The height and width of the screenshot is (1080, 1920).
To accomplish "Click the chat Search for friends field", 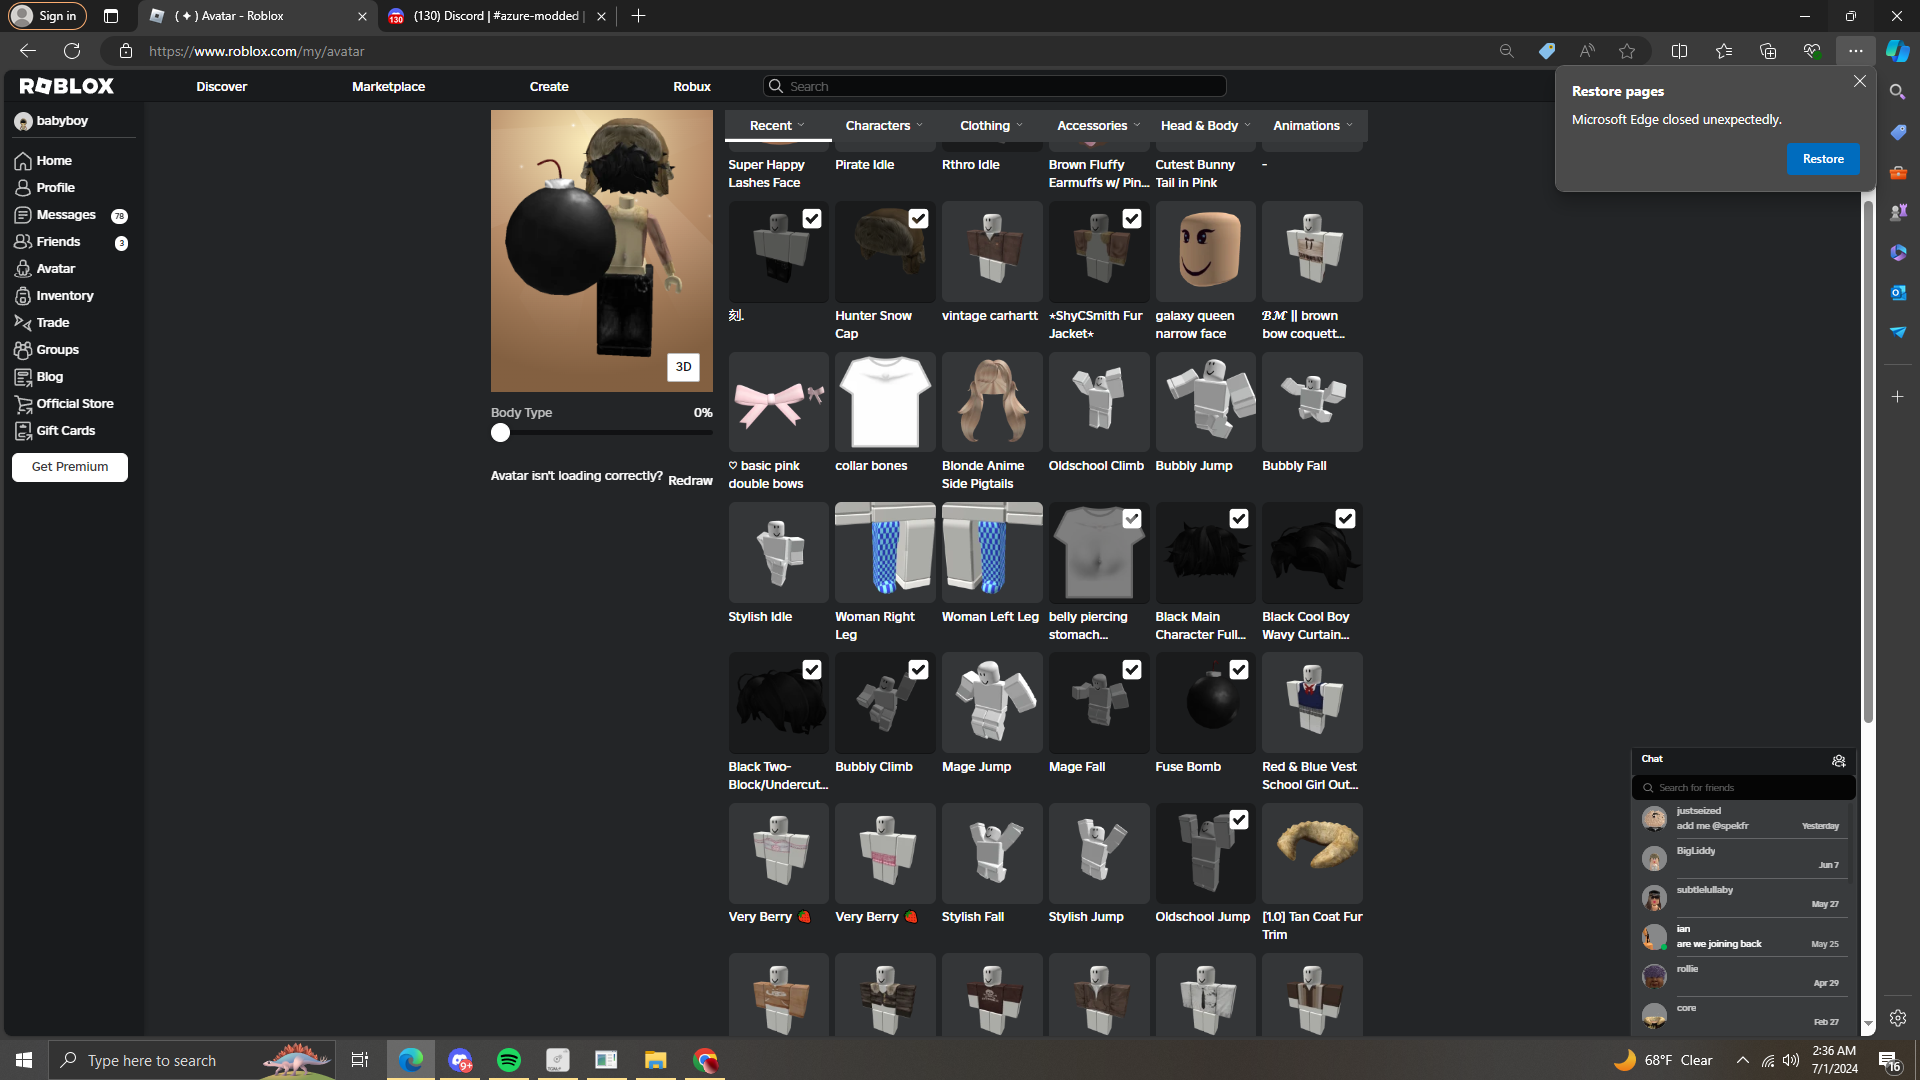I will point(1743,788).
